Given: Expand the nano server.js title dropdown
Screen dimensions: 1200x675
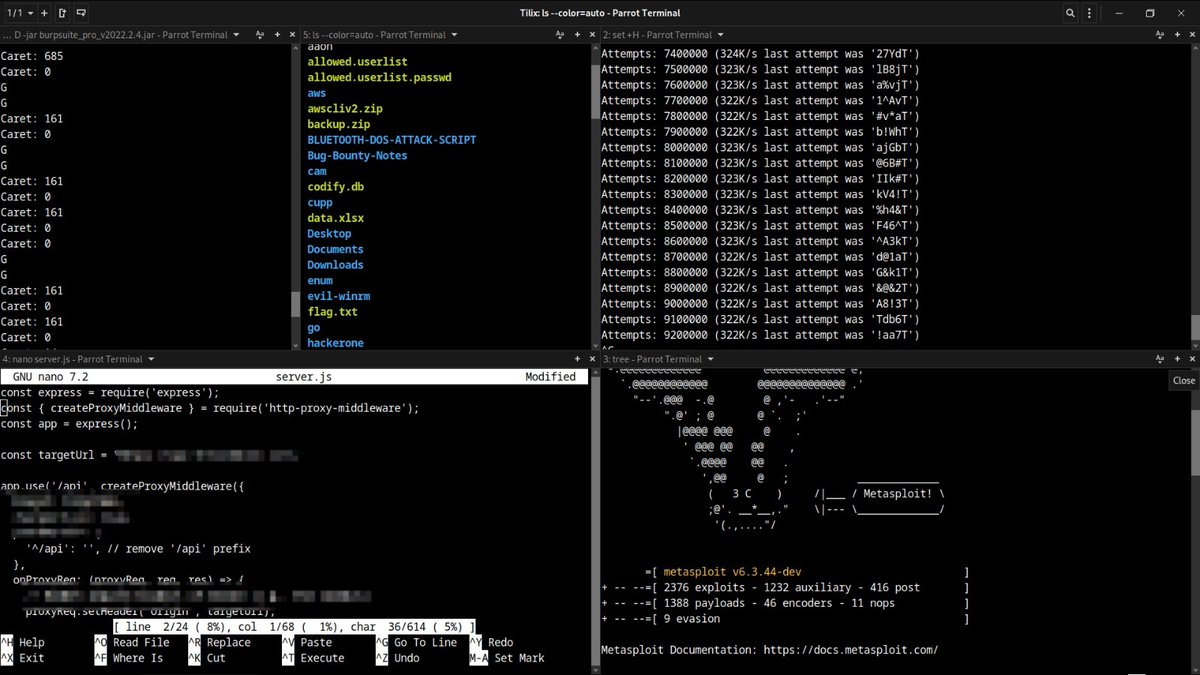Looking at the screenshot, I should (150, 360).
